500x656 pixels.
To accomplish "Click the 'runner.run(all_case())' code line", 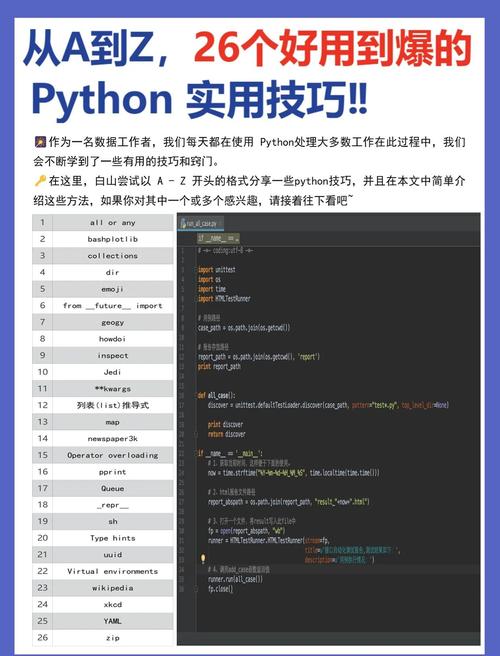I will 236,579.
